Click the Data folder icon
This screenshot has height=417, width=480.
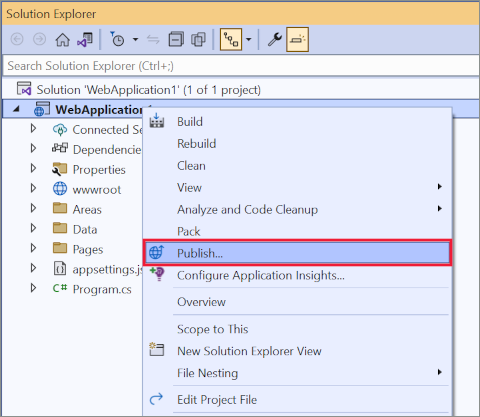pos(60,228)
